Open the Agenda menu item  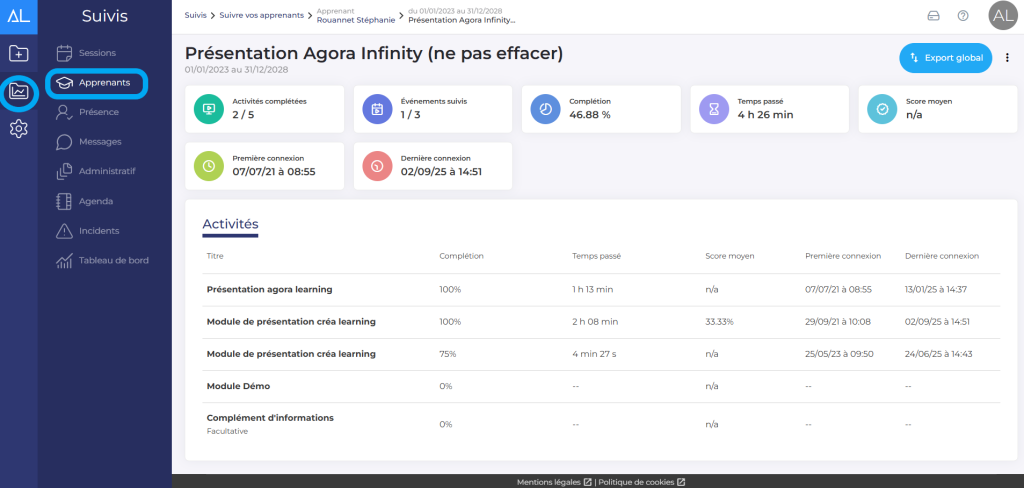tap(96, 201)
